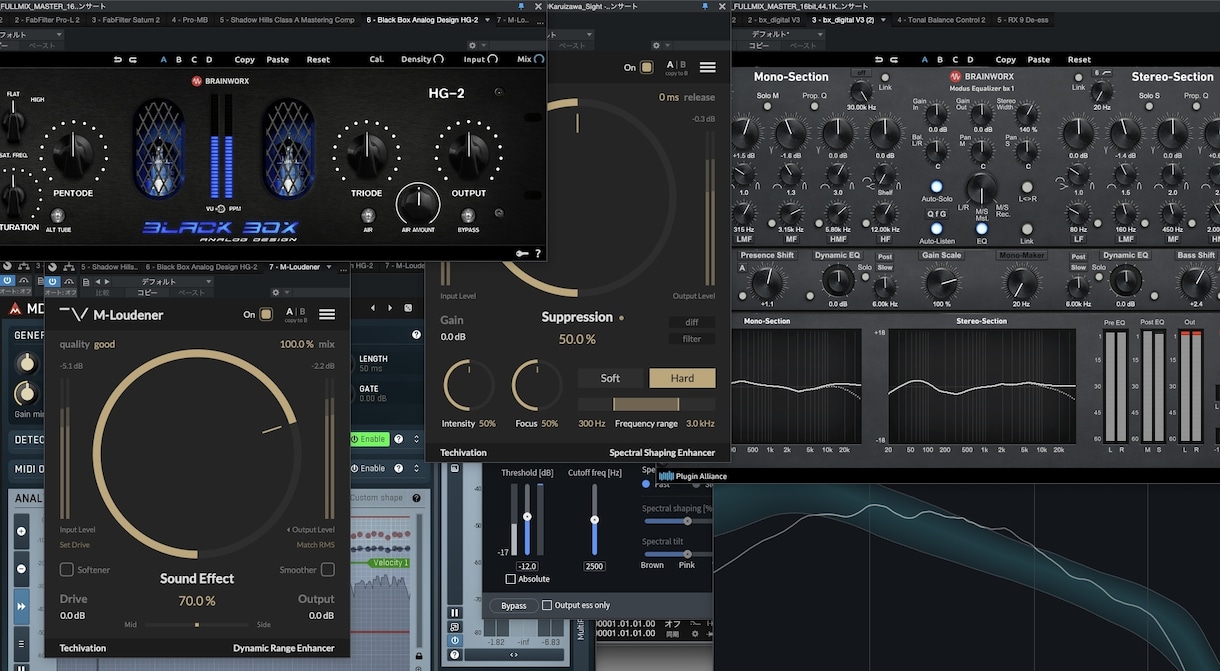Click the help icon next to Custom shape
Viewport: 1220px width, 671px height.
click(x=416, y=498)
